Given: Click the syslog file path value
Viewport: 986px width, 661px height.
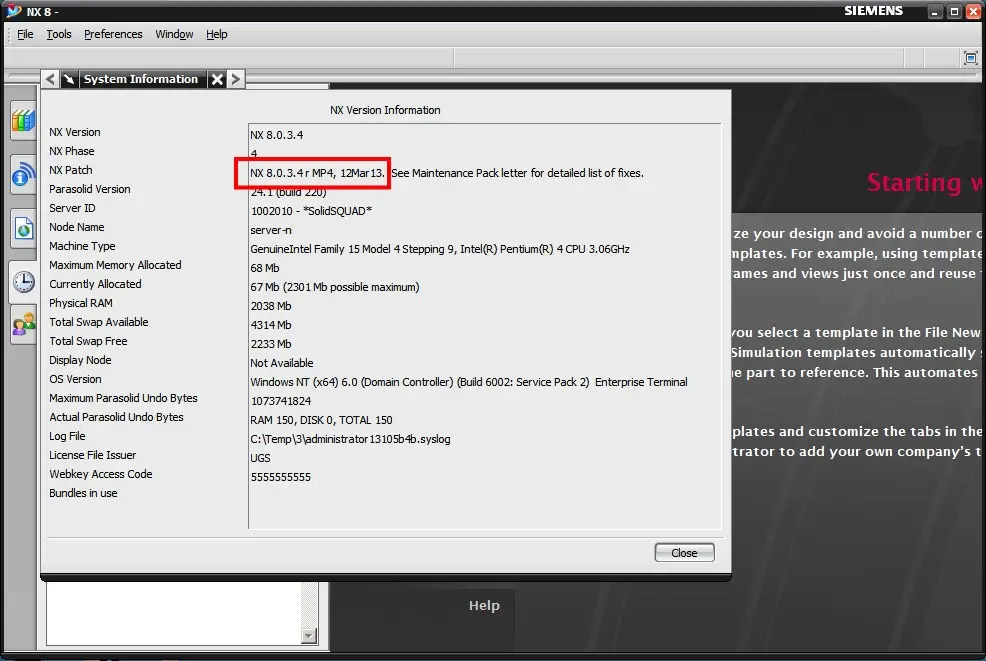Looking at the screenshot, I should [350, 439].
